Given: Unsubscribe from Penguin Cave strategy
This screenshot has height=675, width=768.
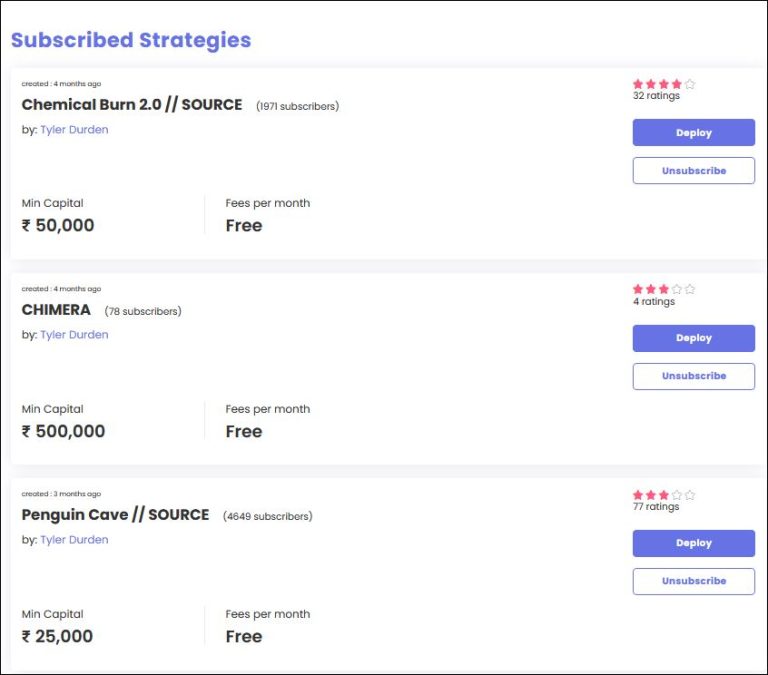Looking at the screenshot, I should [693, 581].
